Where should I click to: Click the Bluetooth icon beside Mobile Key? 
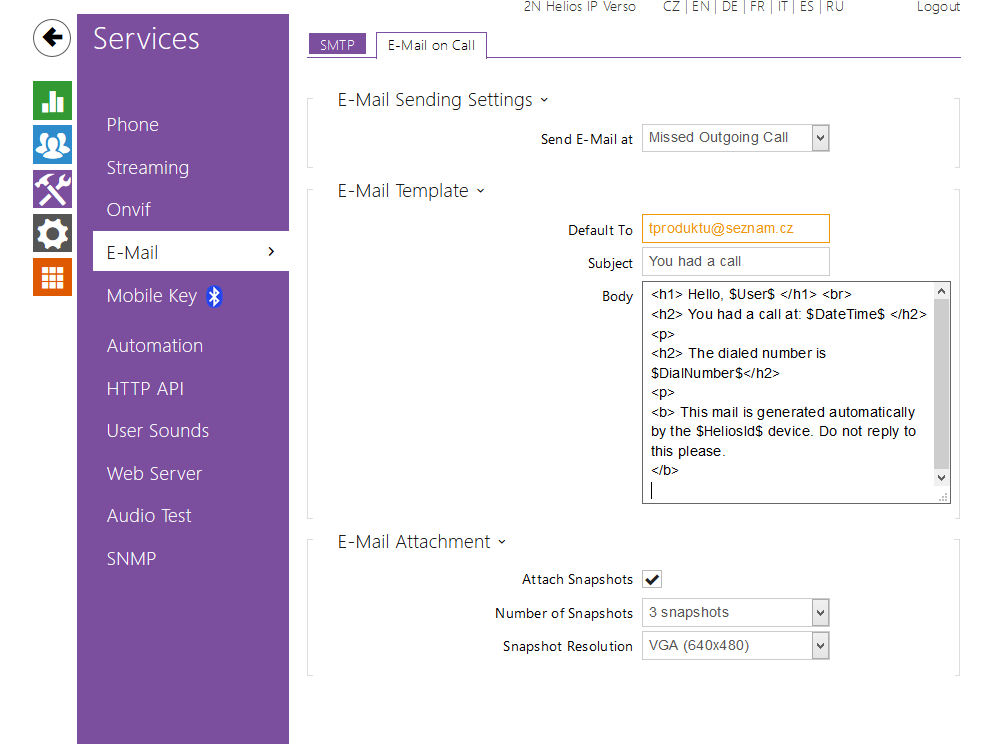point(214,296)
